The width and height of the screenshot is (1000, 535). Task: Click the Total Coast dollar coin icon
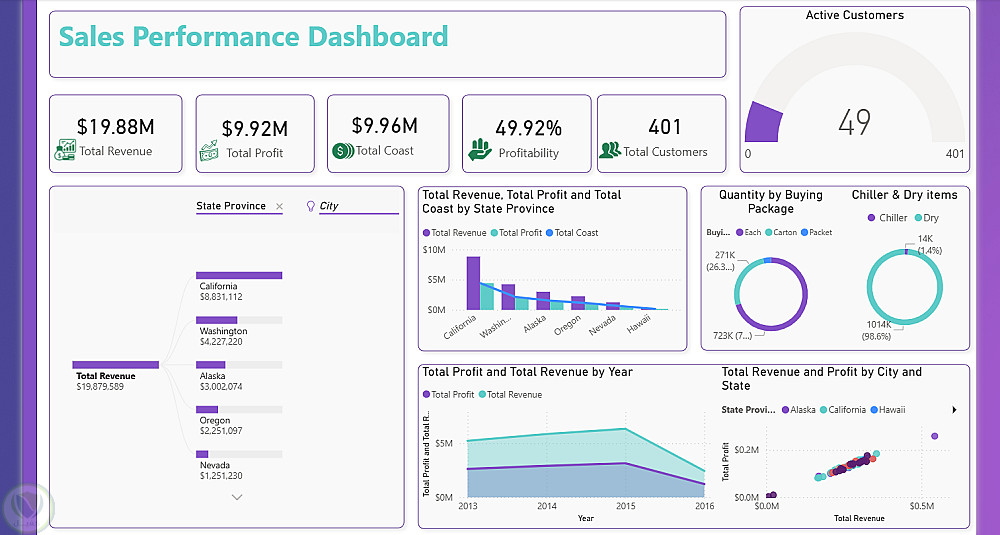pos(342,151)
